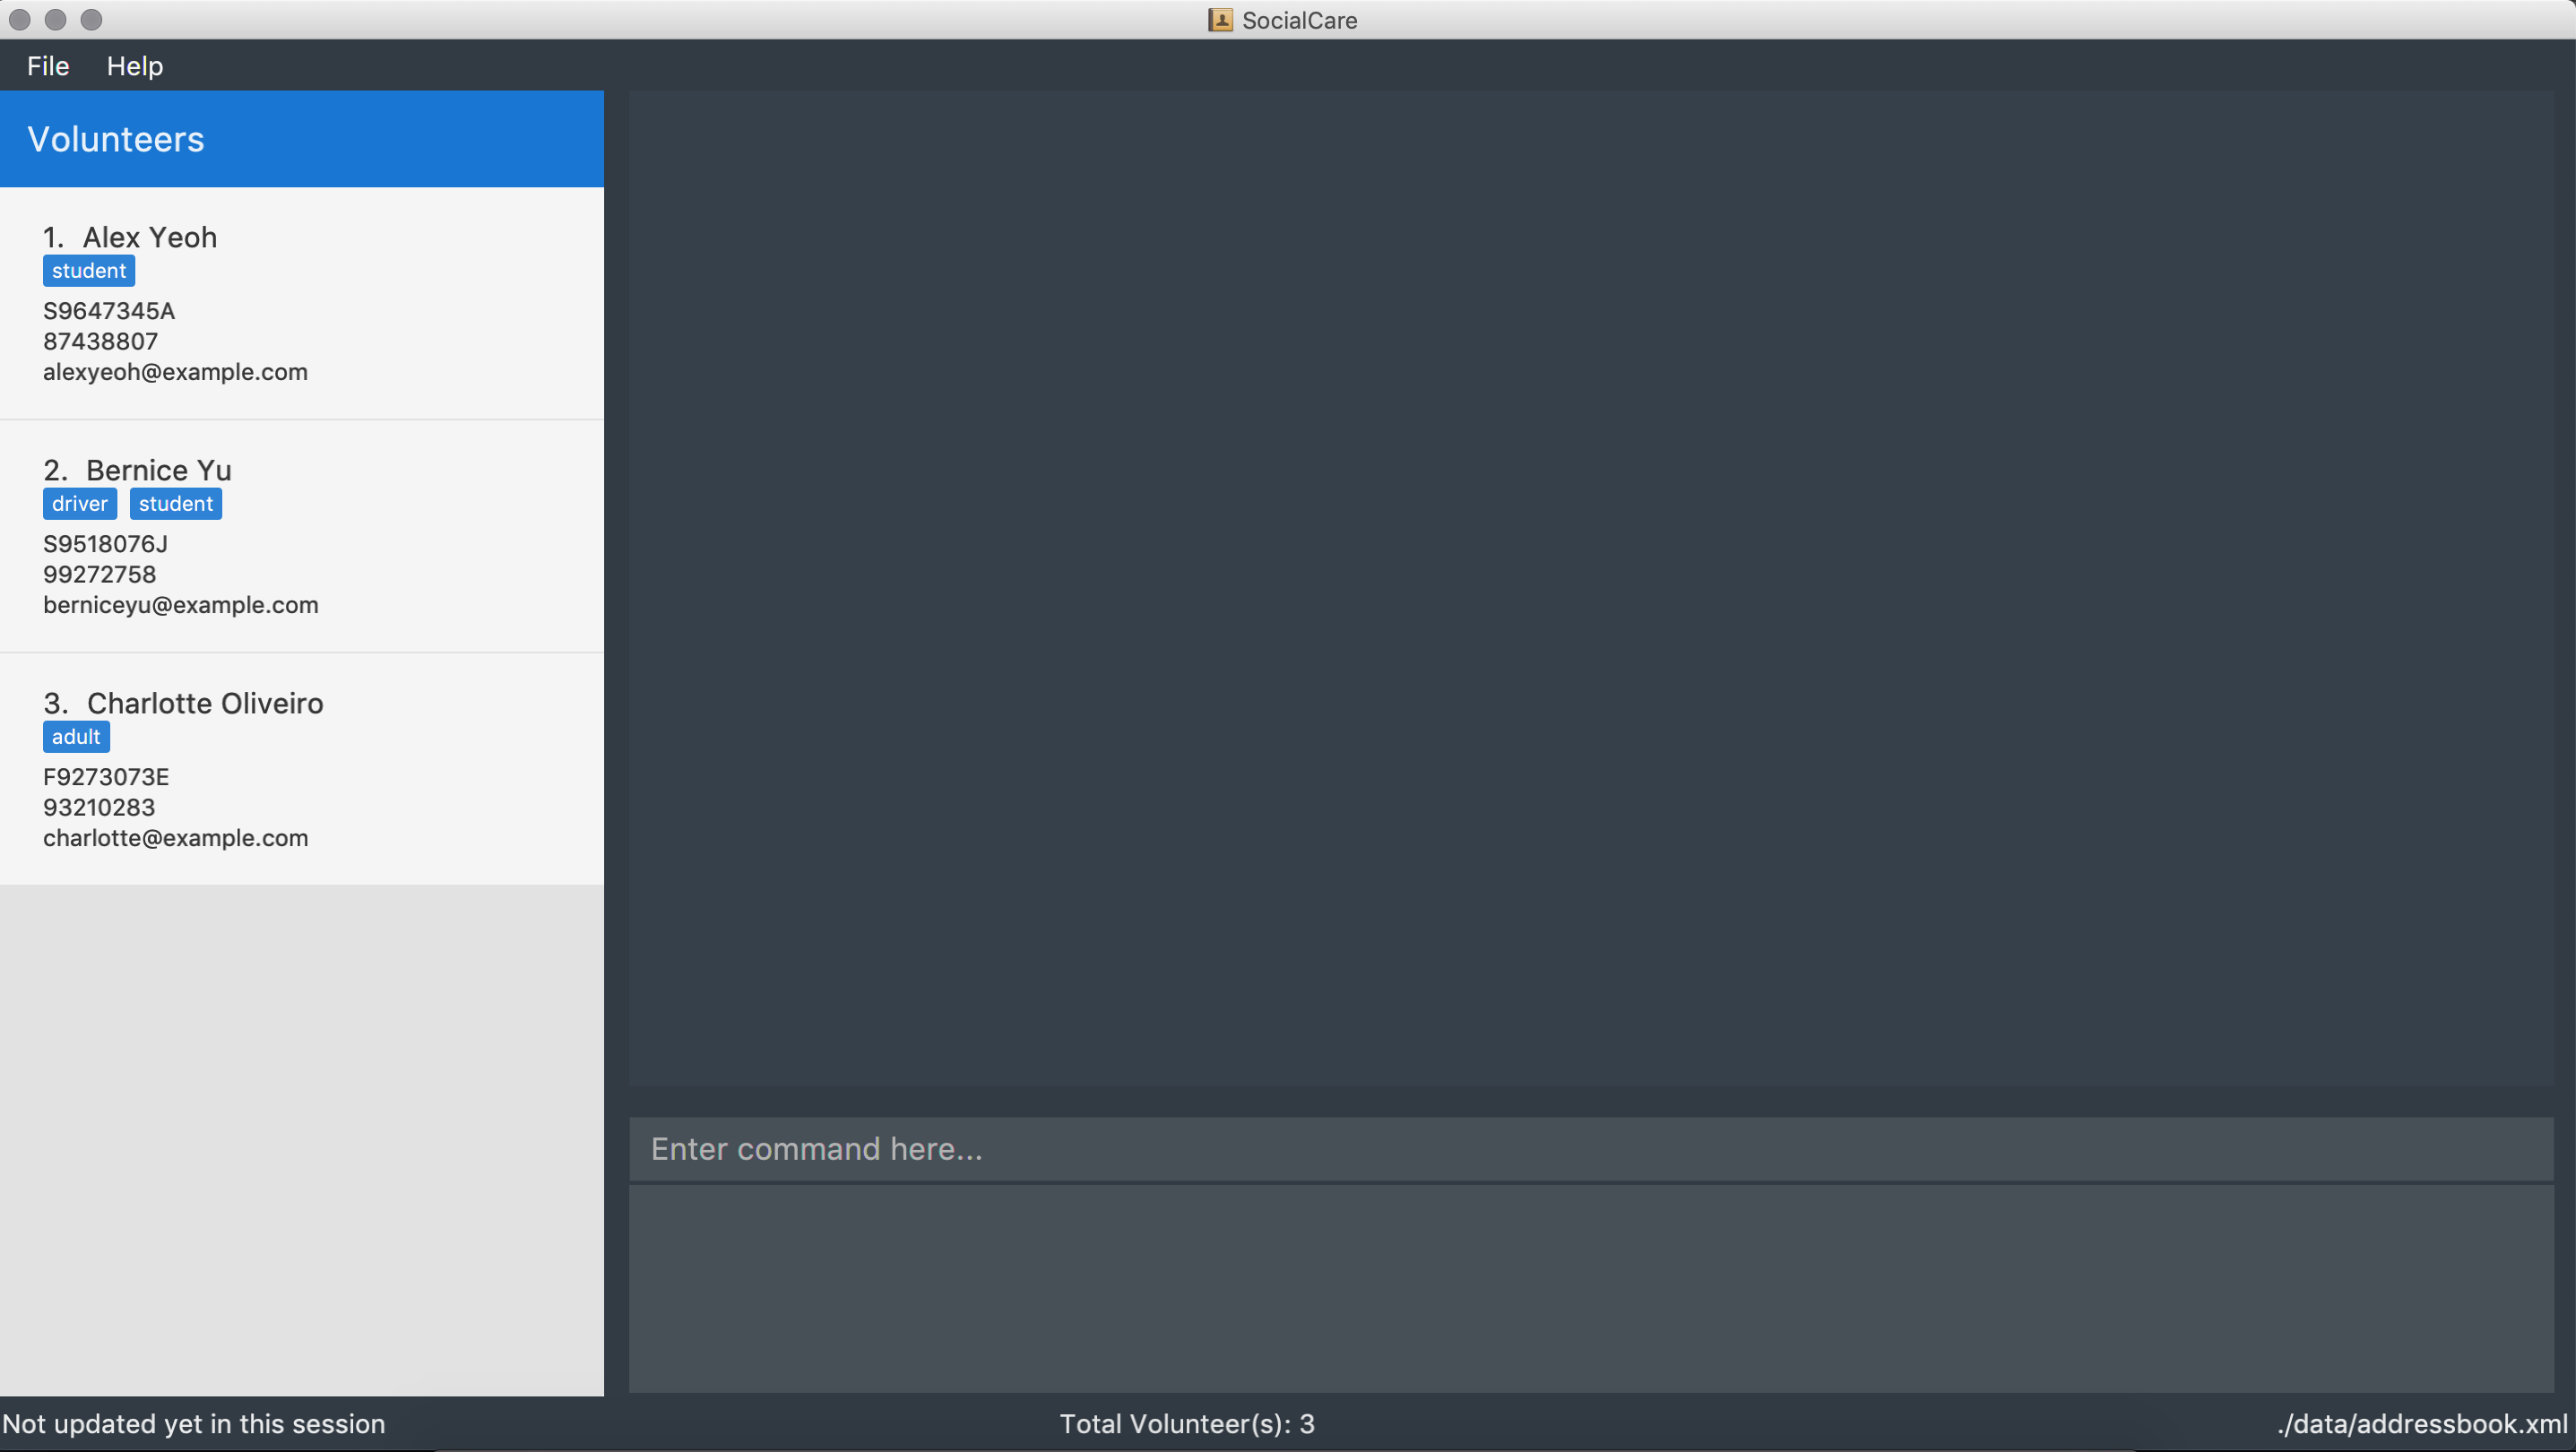Click Charlotte Oliveiro's adult tag

point(76,737)
